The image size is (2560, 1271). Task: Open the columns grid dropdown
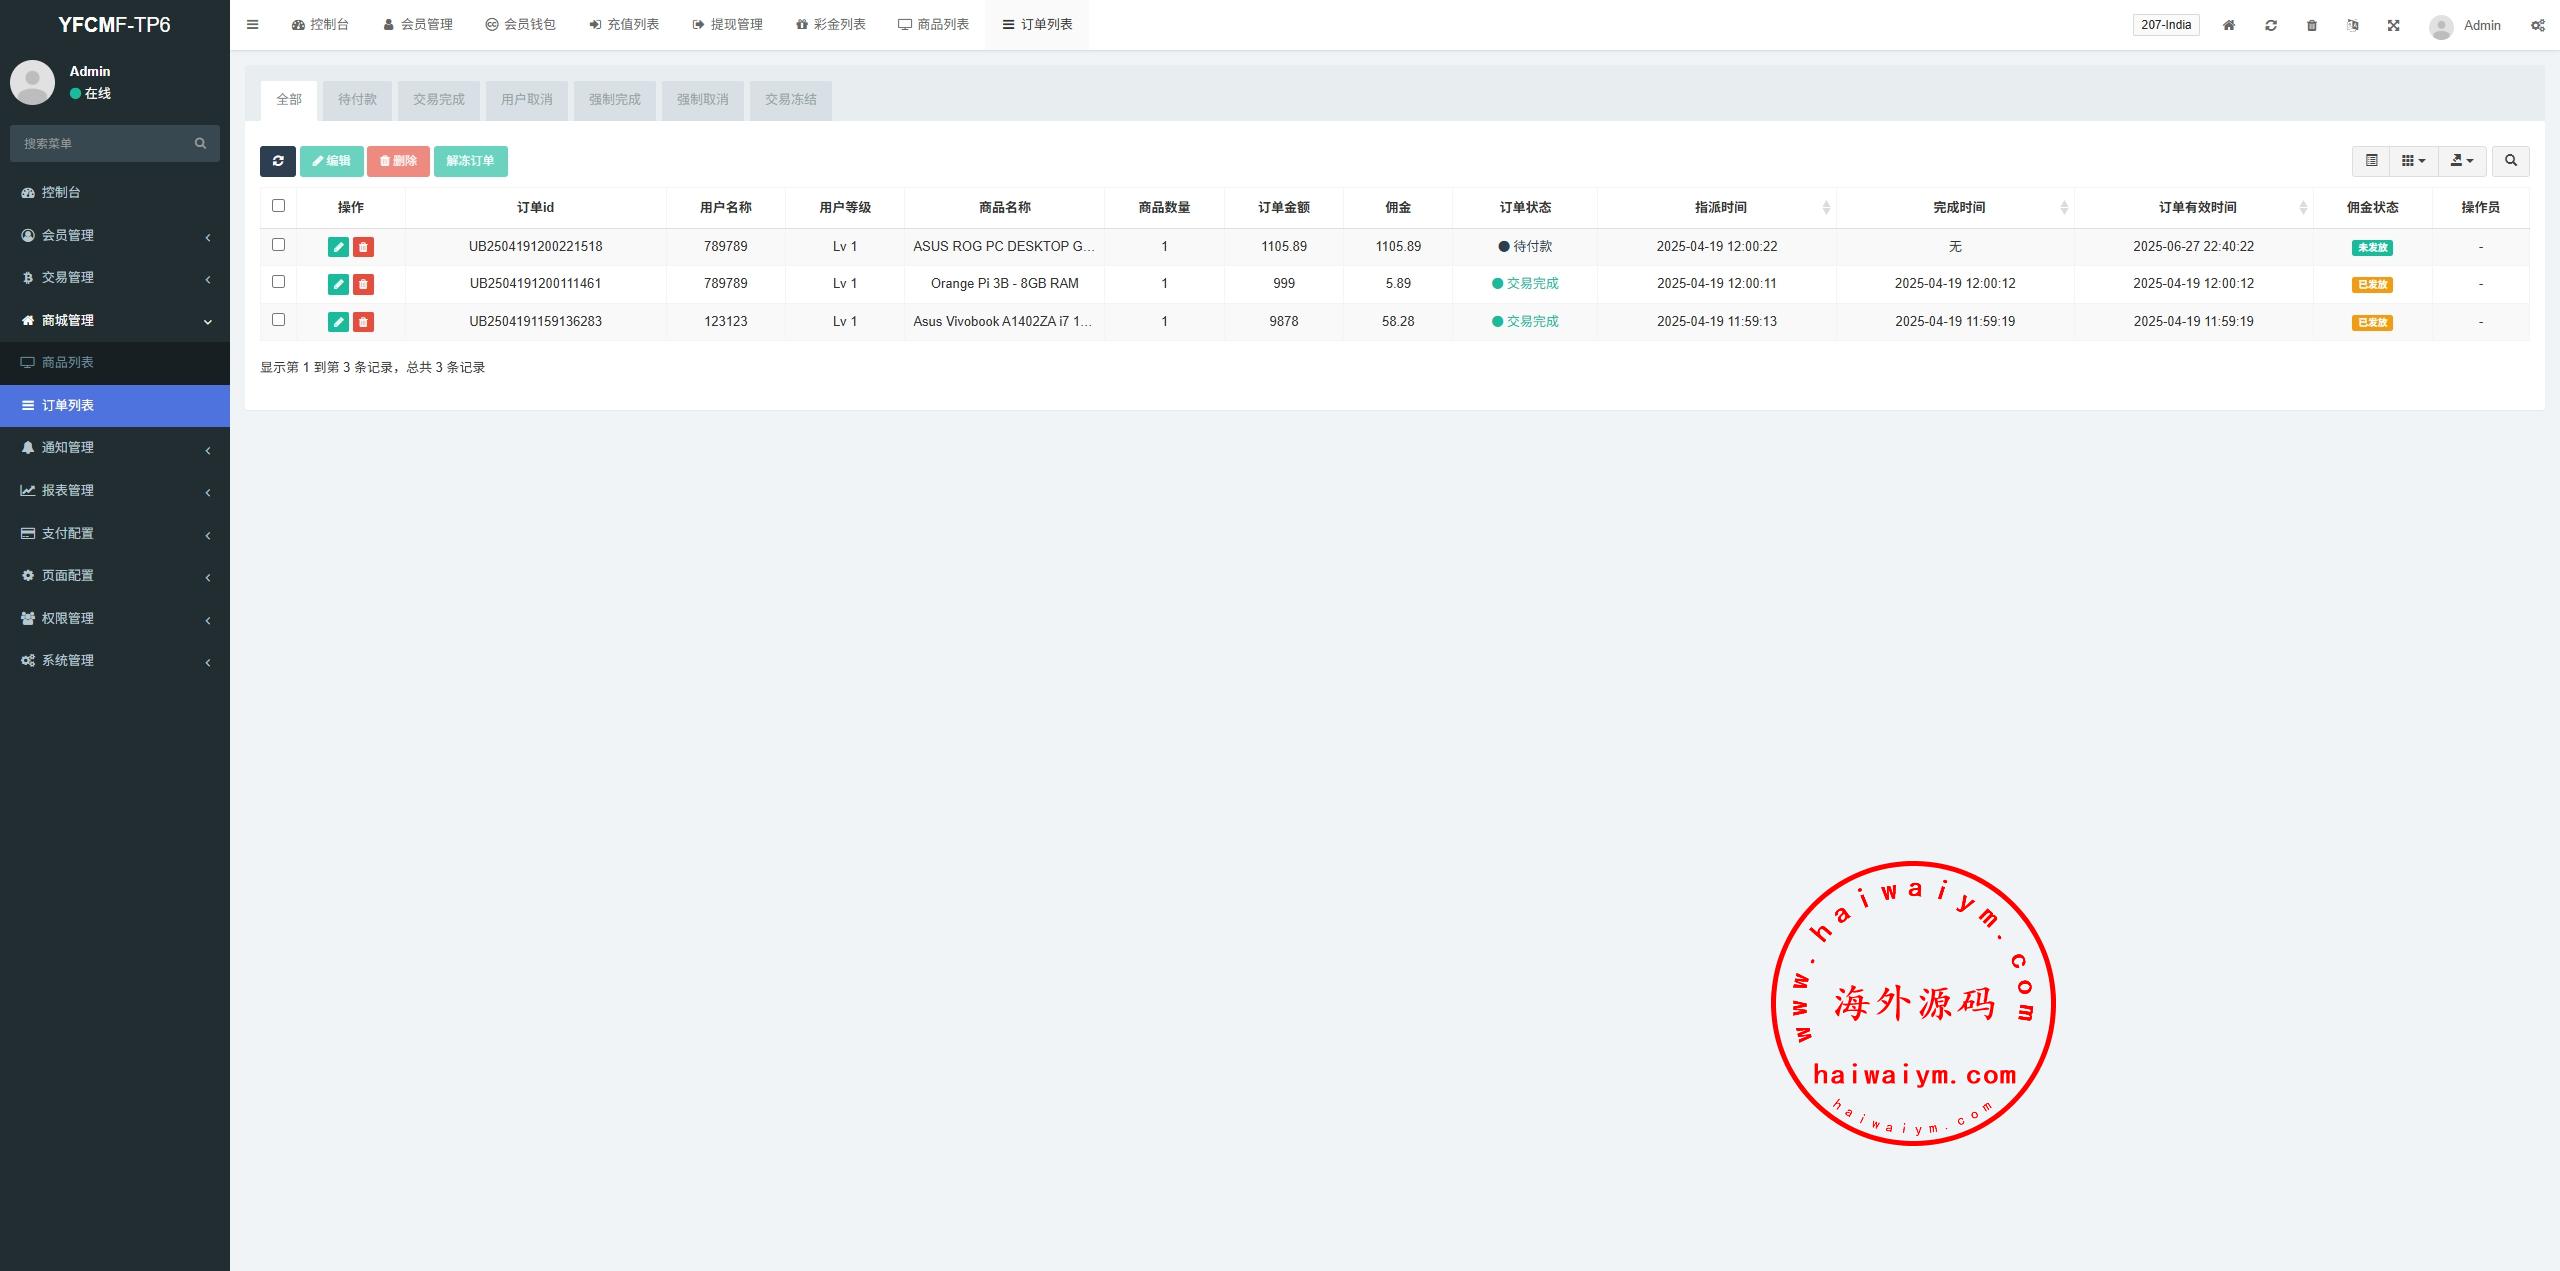[x=2413, y=161]
